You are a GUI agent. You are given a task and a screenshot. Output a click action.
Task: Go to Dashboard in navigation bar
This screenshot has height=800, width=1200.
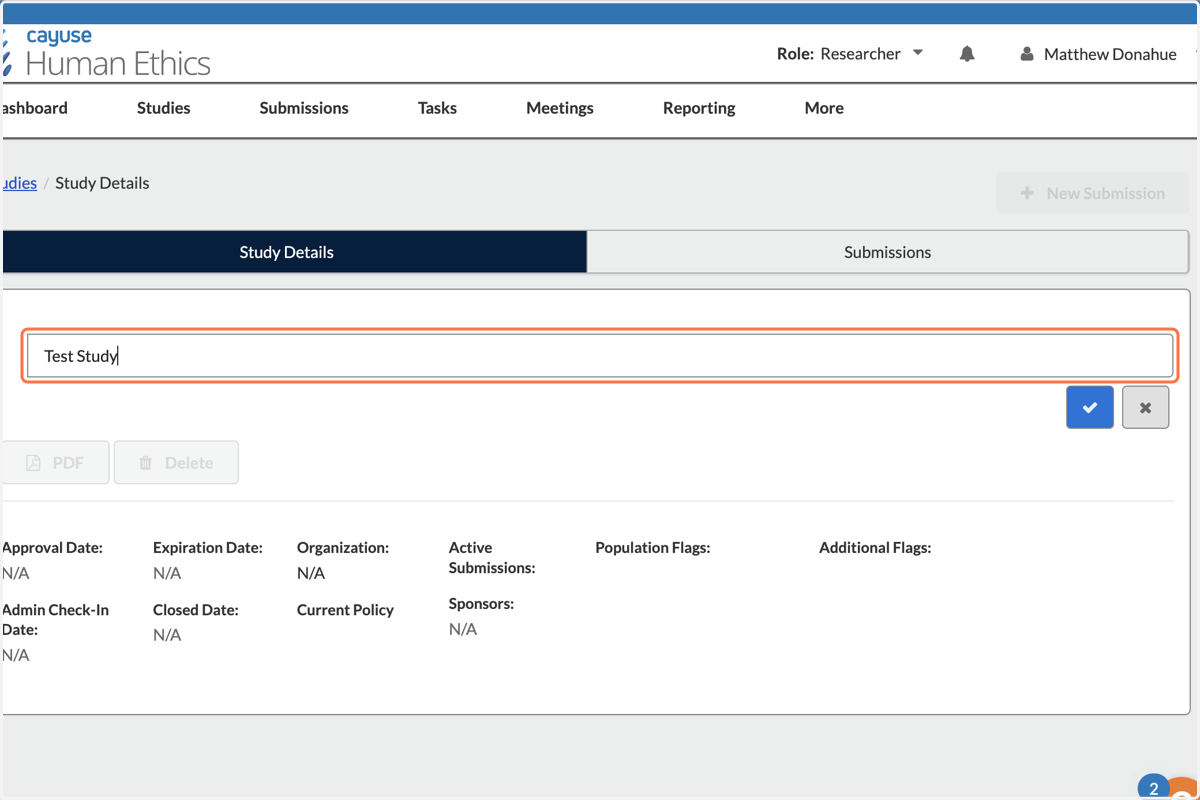(34, 108)
